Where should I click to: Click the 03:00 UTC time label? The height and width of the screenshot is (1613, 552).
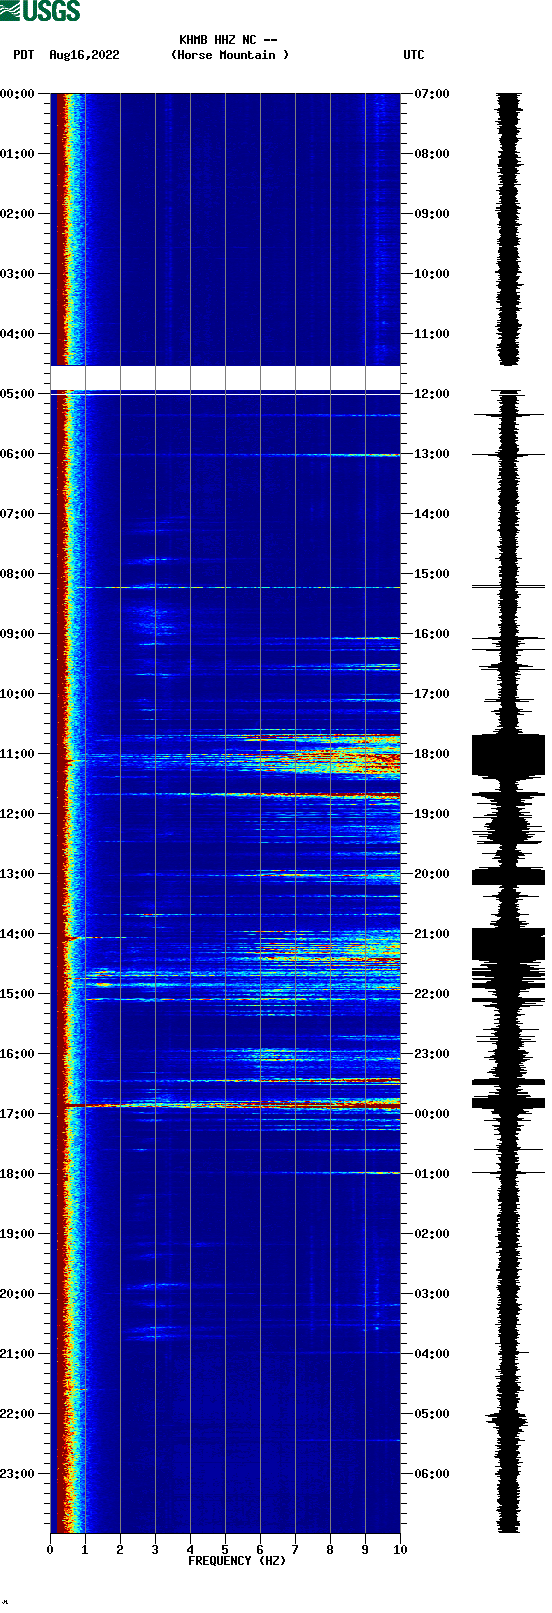pos(432,1294)
